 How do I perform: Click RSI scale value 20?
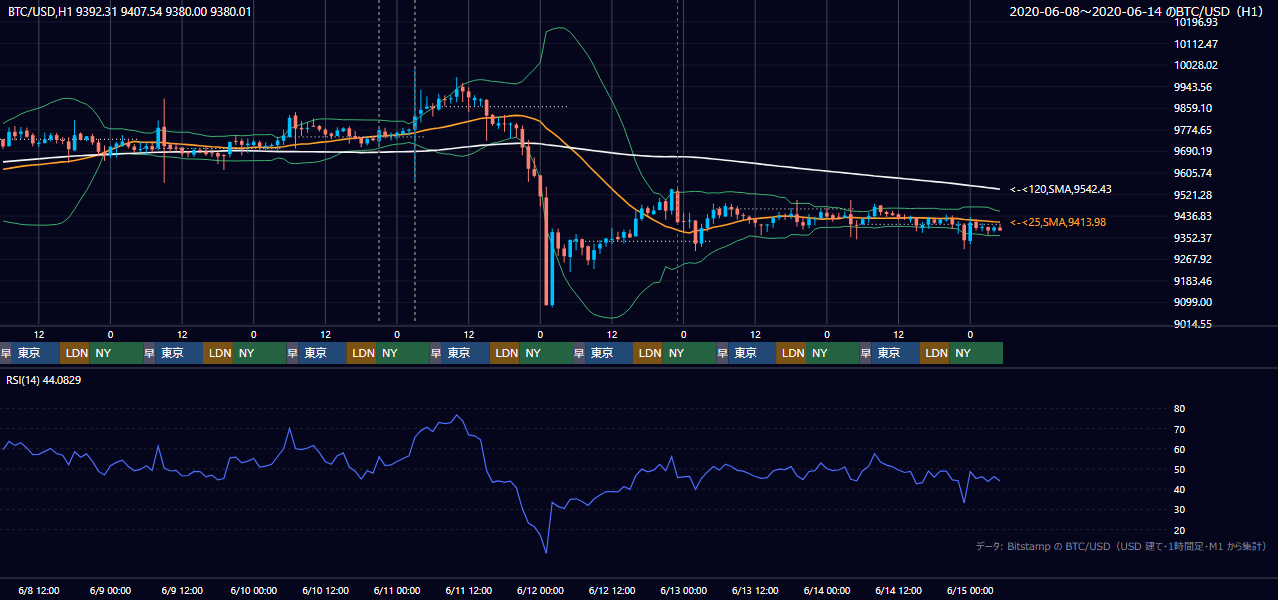tap(1179, 530)
